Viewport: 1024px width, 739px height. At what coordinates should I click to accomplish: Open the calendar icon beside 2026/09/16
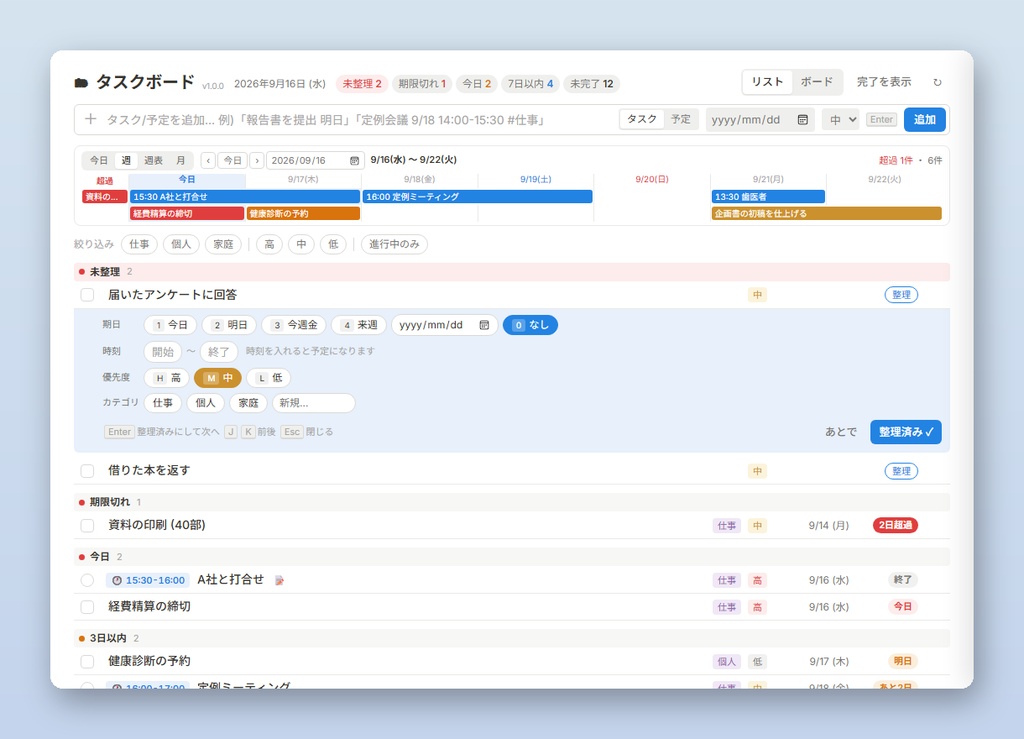click(x=354, y=161)
